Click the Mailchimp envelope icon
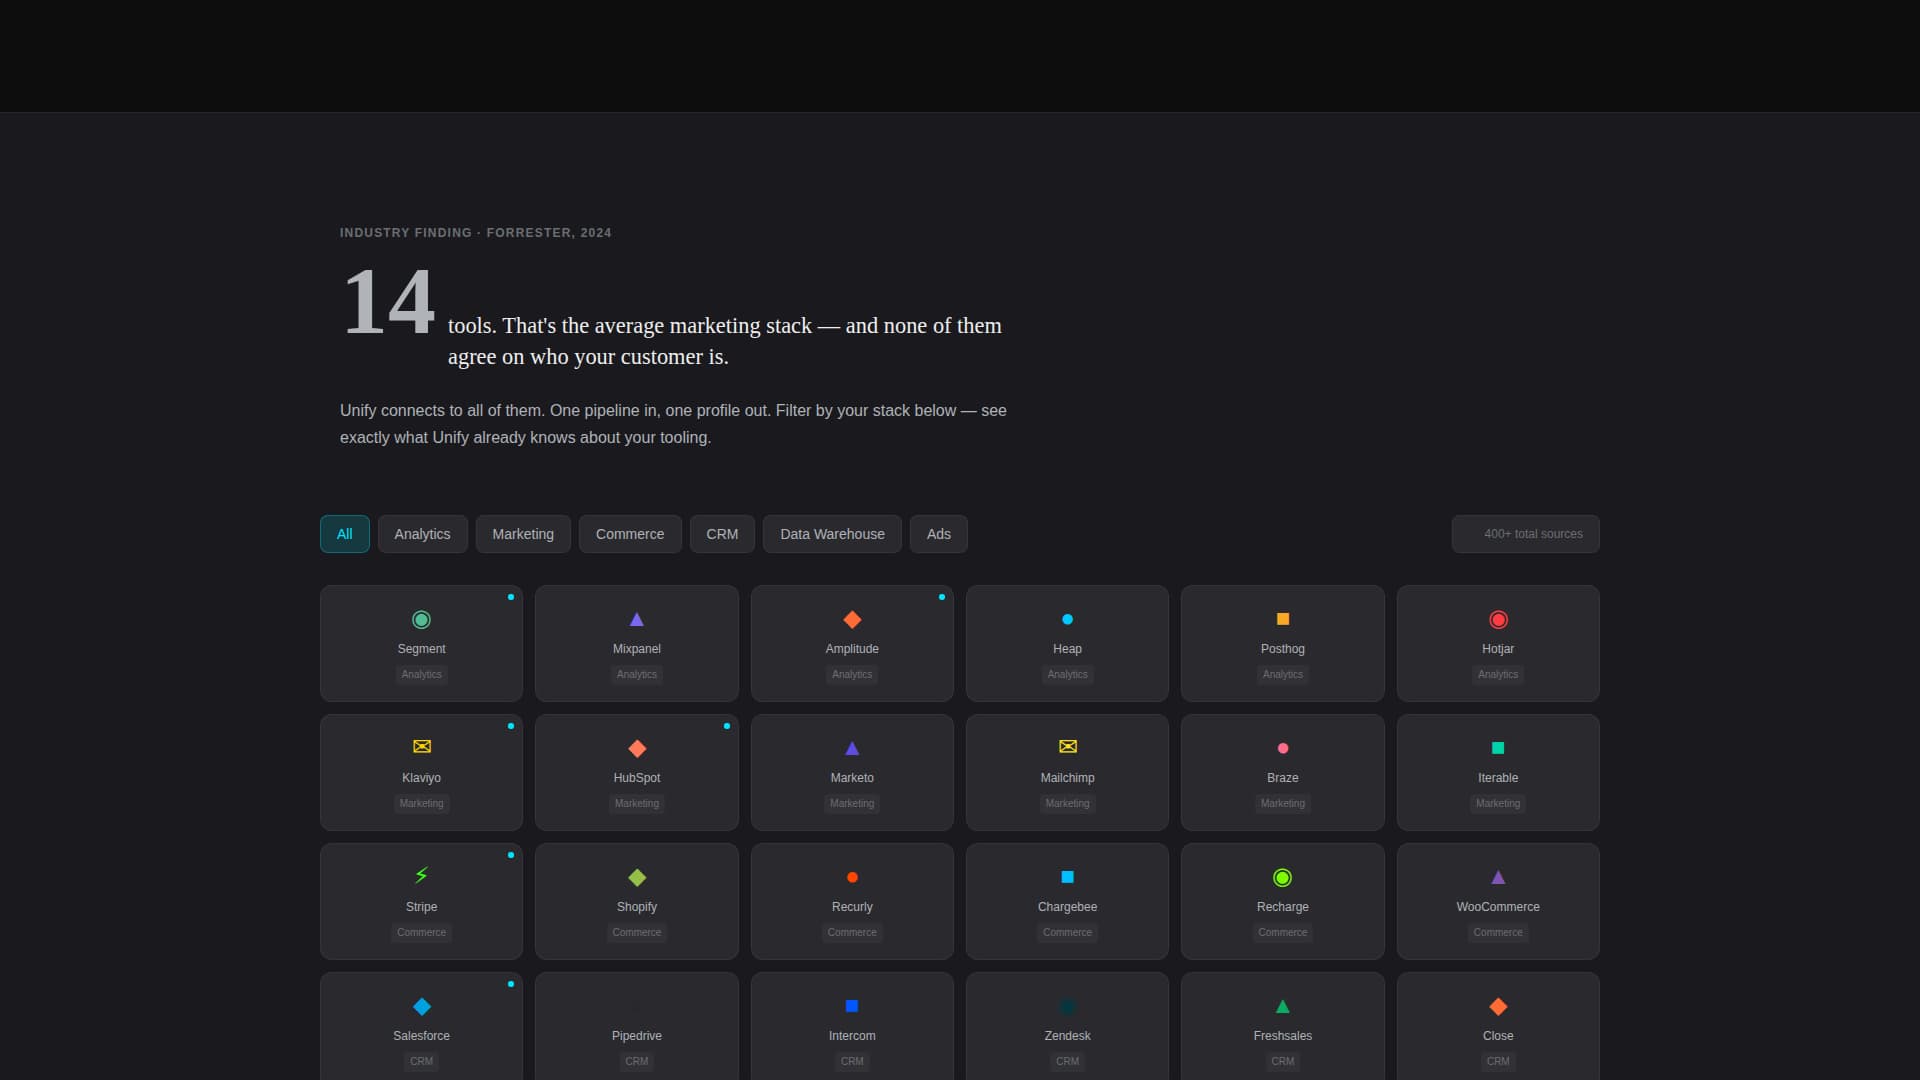This screenshot has height=1080, width=1920. (x=1068, y=747)
